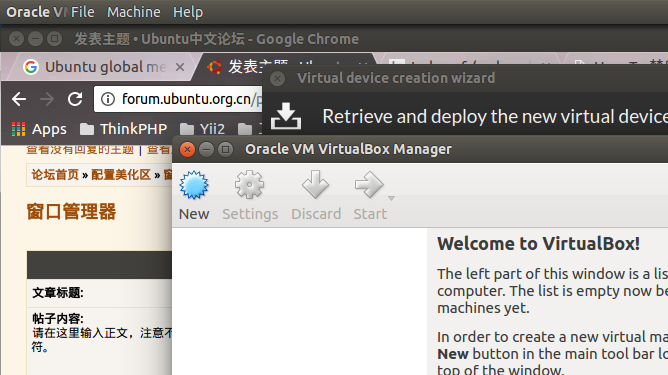Click the Google favicon on first tab
The image size is (668, 375).
[31, 67]
